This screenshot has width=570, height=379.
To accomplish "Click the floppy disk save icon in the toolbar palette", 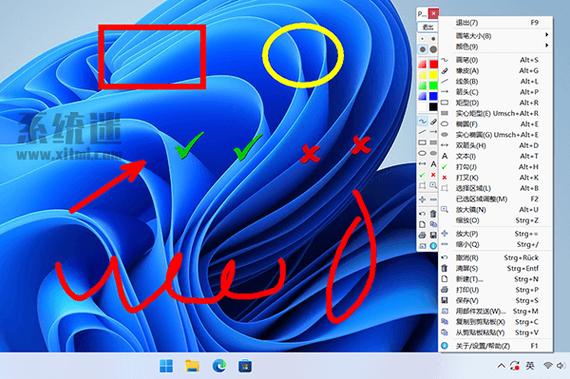I will (x=433, y=235).
